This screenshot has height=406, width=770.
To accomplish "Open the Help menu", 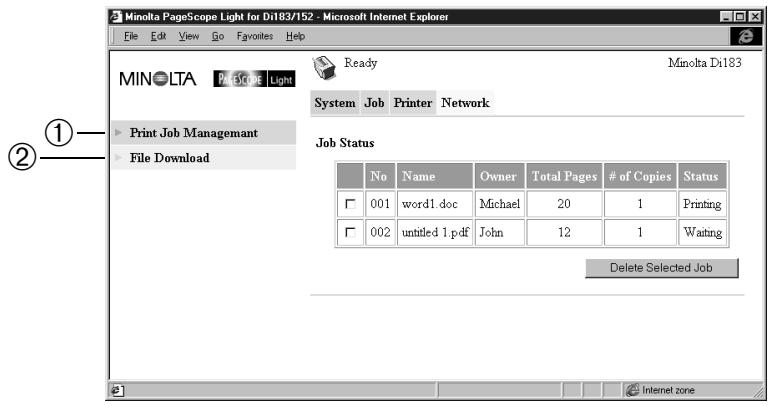I will pos(296,36).
